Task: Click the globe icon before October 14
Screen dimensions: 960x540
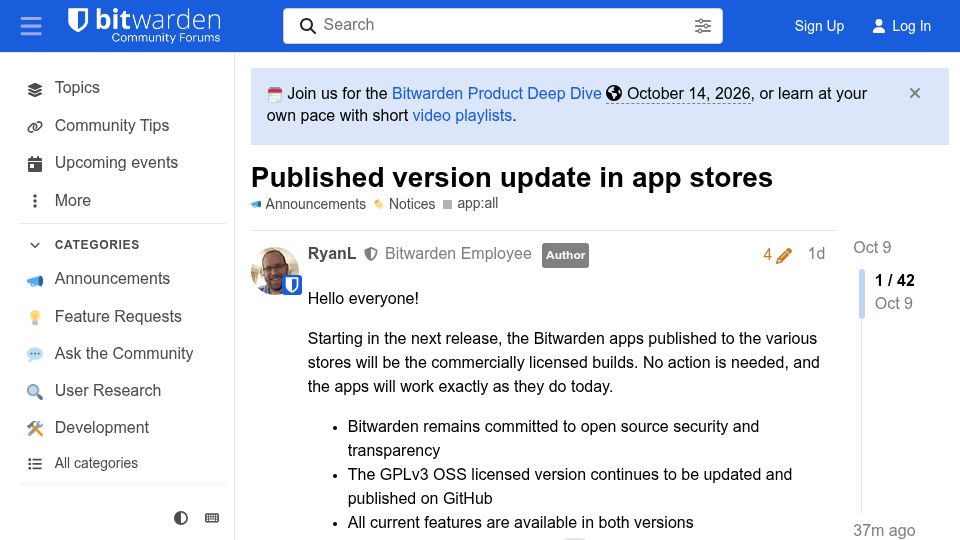Action: 614,93
